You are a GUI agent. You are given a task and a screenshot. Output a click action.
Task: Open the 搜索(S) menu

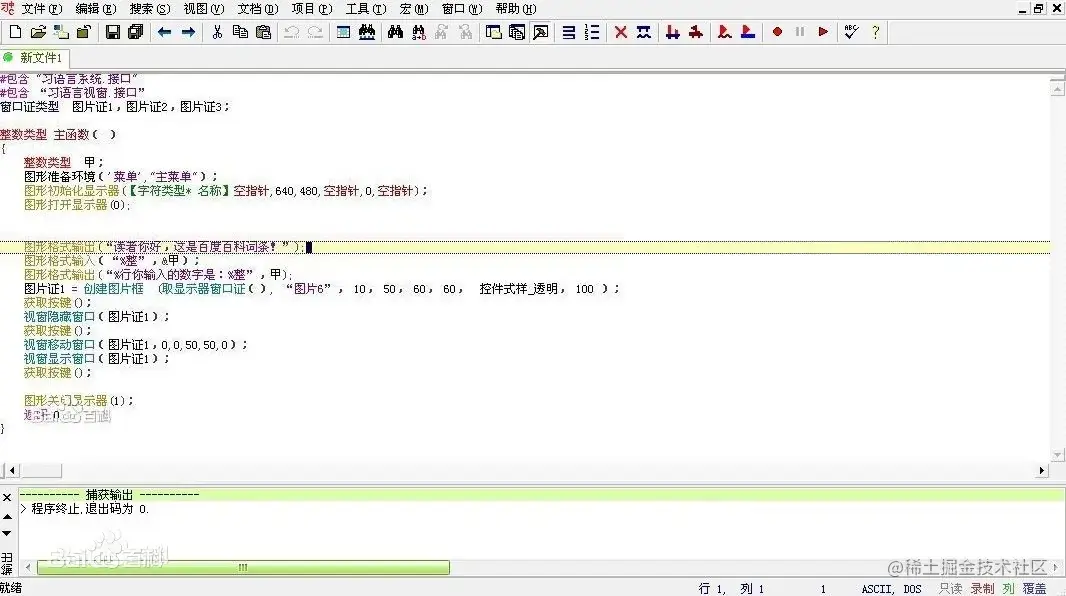coord(150,9)
